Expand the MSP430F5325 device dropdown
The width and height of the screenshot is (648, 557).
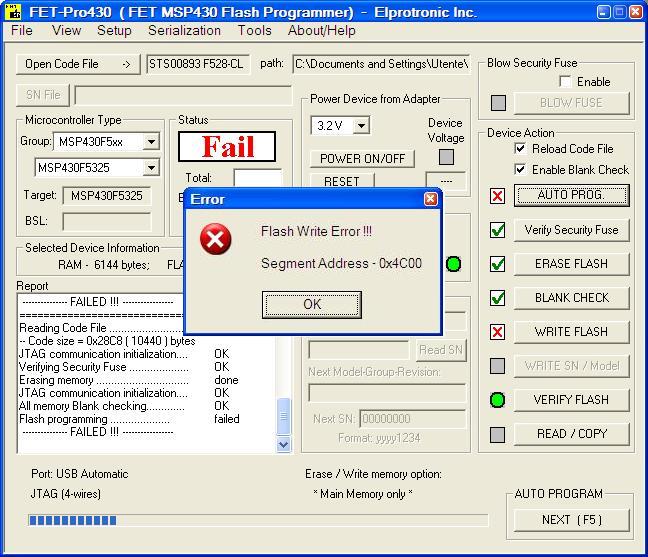pyautogui.click(x=151, y=168)
